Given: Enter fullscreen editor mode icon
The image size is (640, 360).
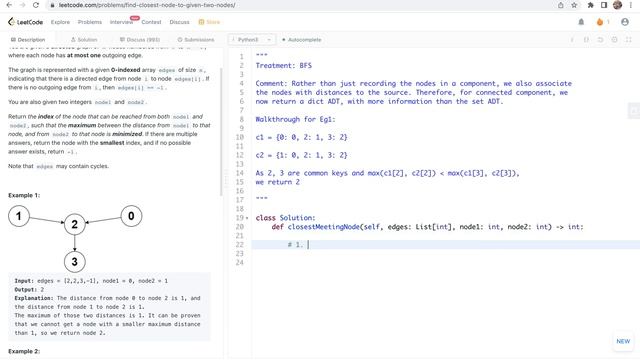Looking at the screenshot, I should coord(629,40).
